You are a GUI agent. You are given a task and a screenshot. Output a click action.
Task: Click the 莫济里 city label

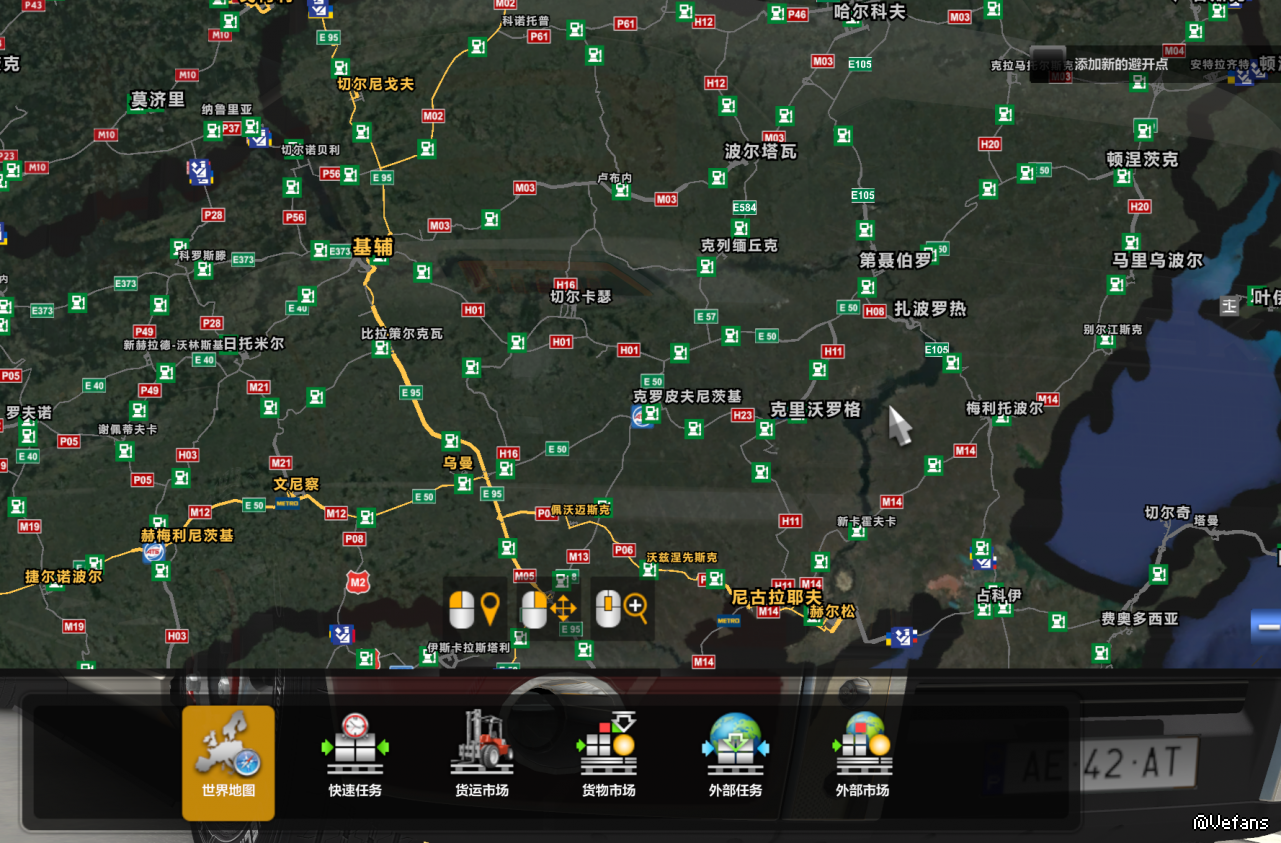pyautogui.click(x=158, y=99)
